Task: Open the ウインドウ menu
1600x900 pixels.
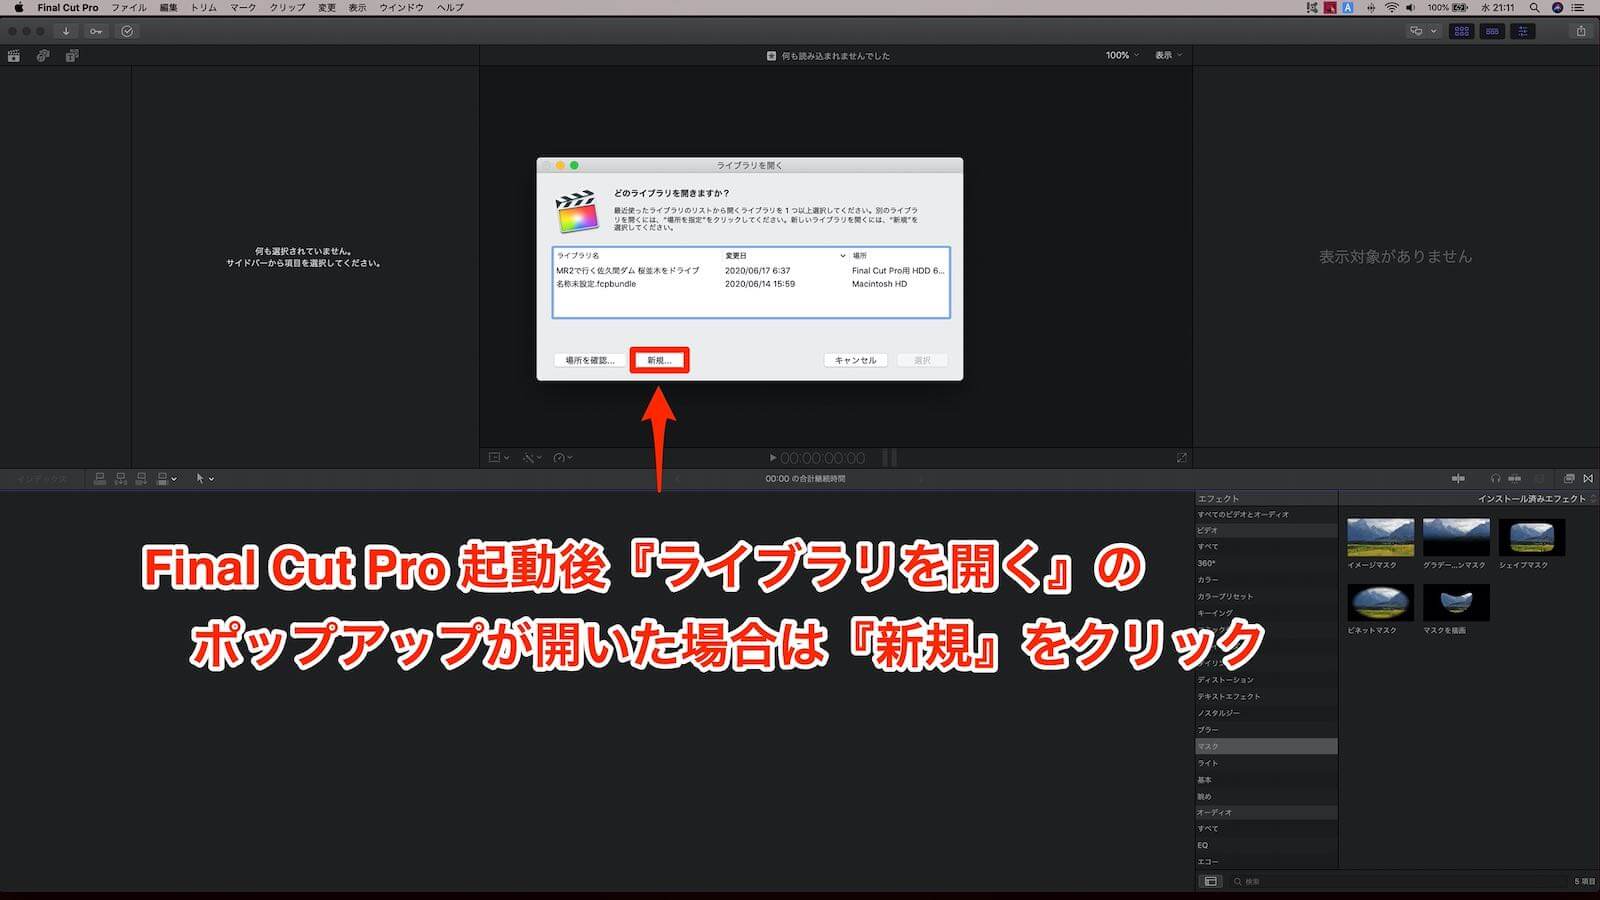Action: pos(401,7)
